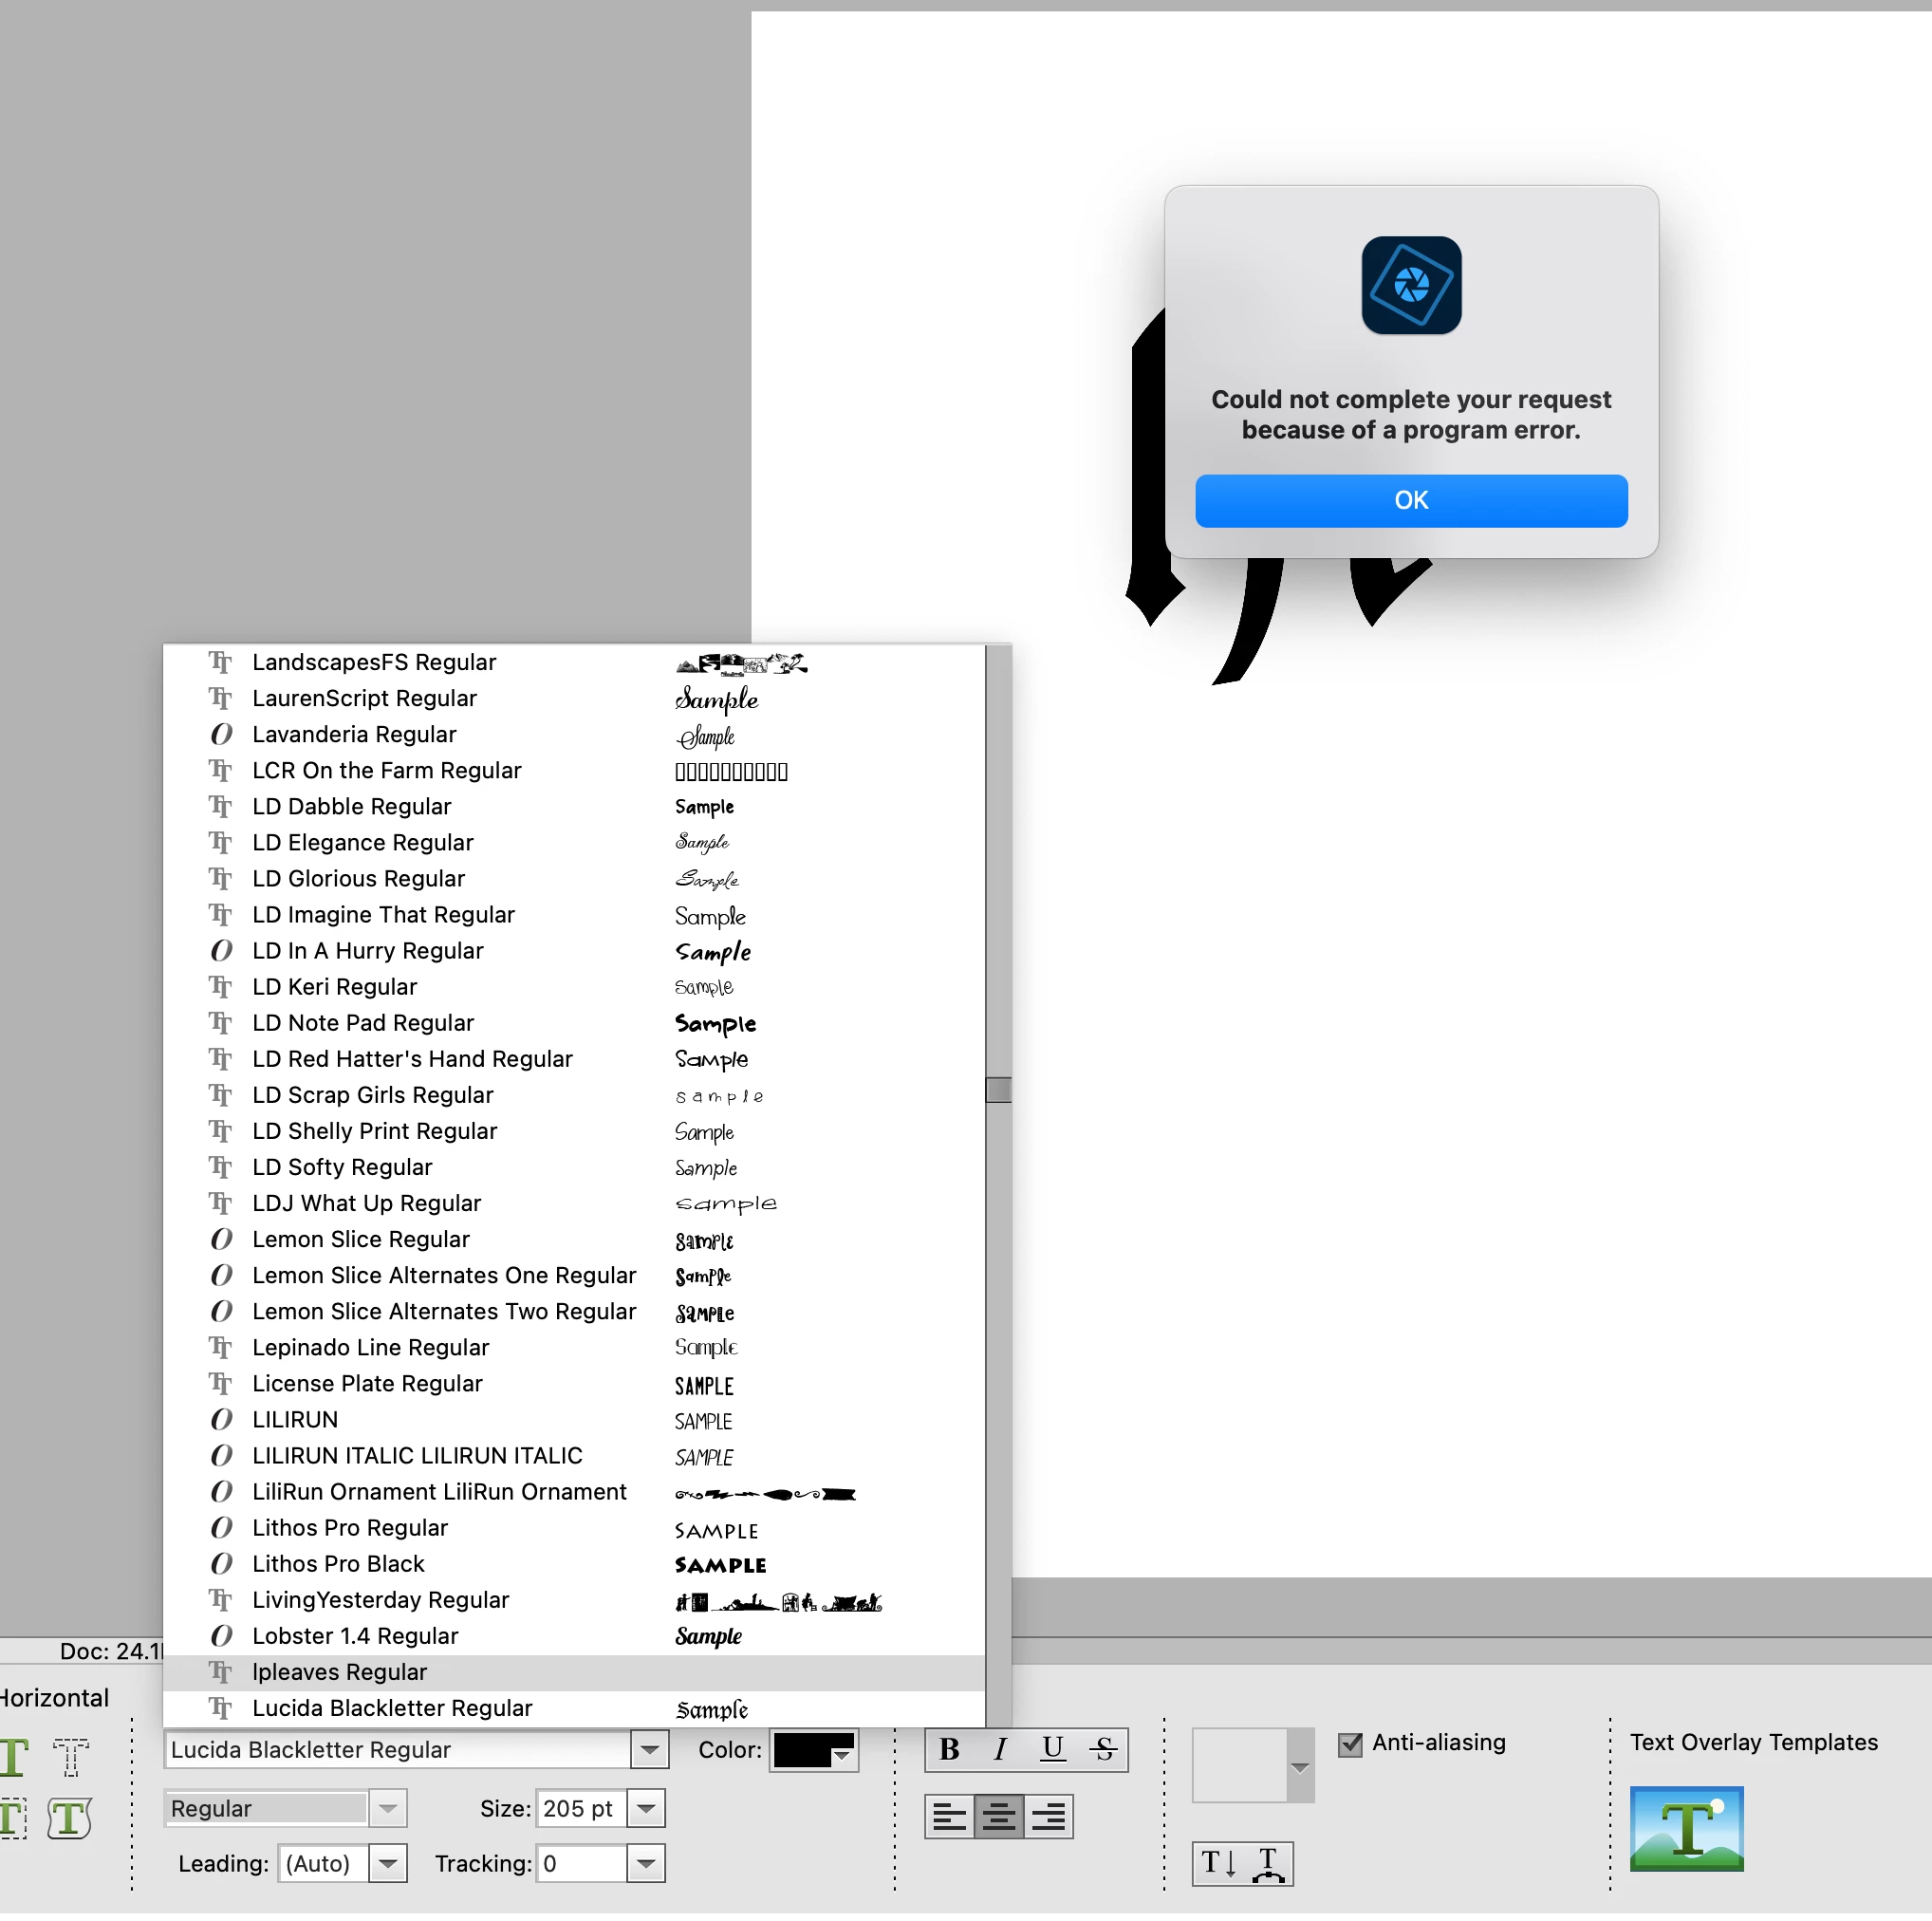Open the create warped text icon
Viewport: 1932px width, 1921px height.
(1268, 1863)
